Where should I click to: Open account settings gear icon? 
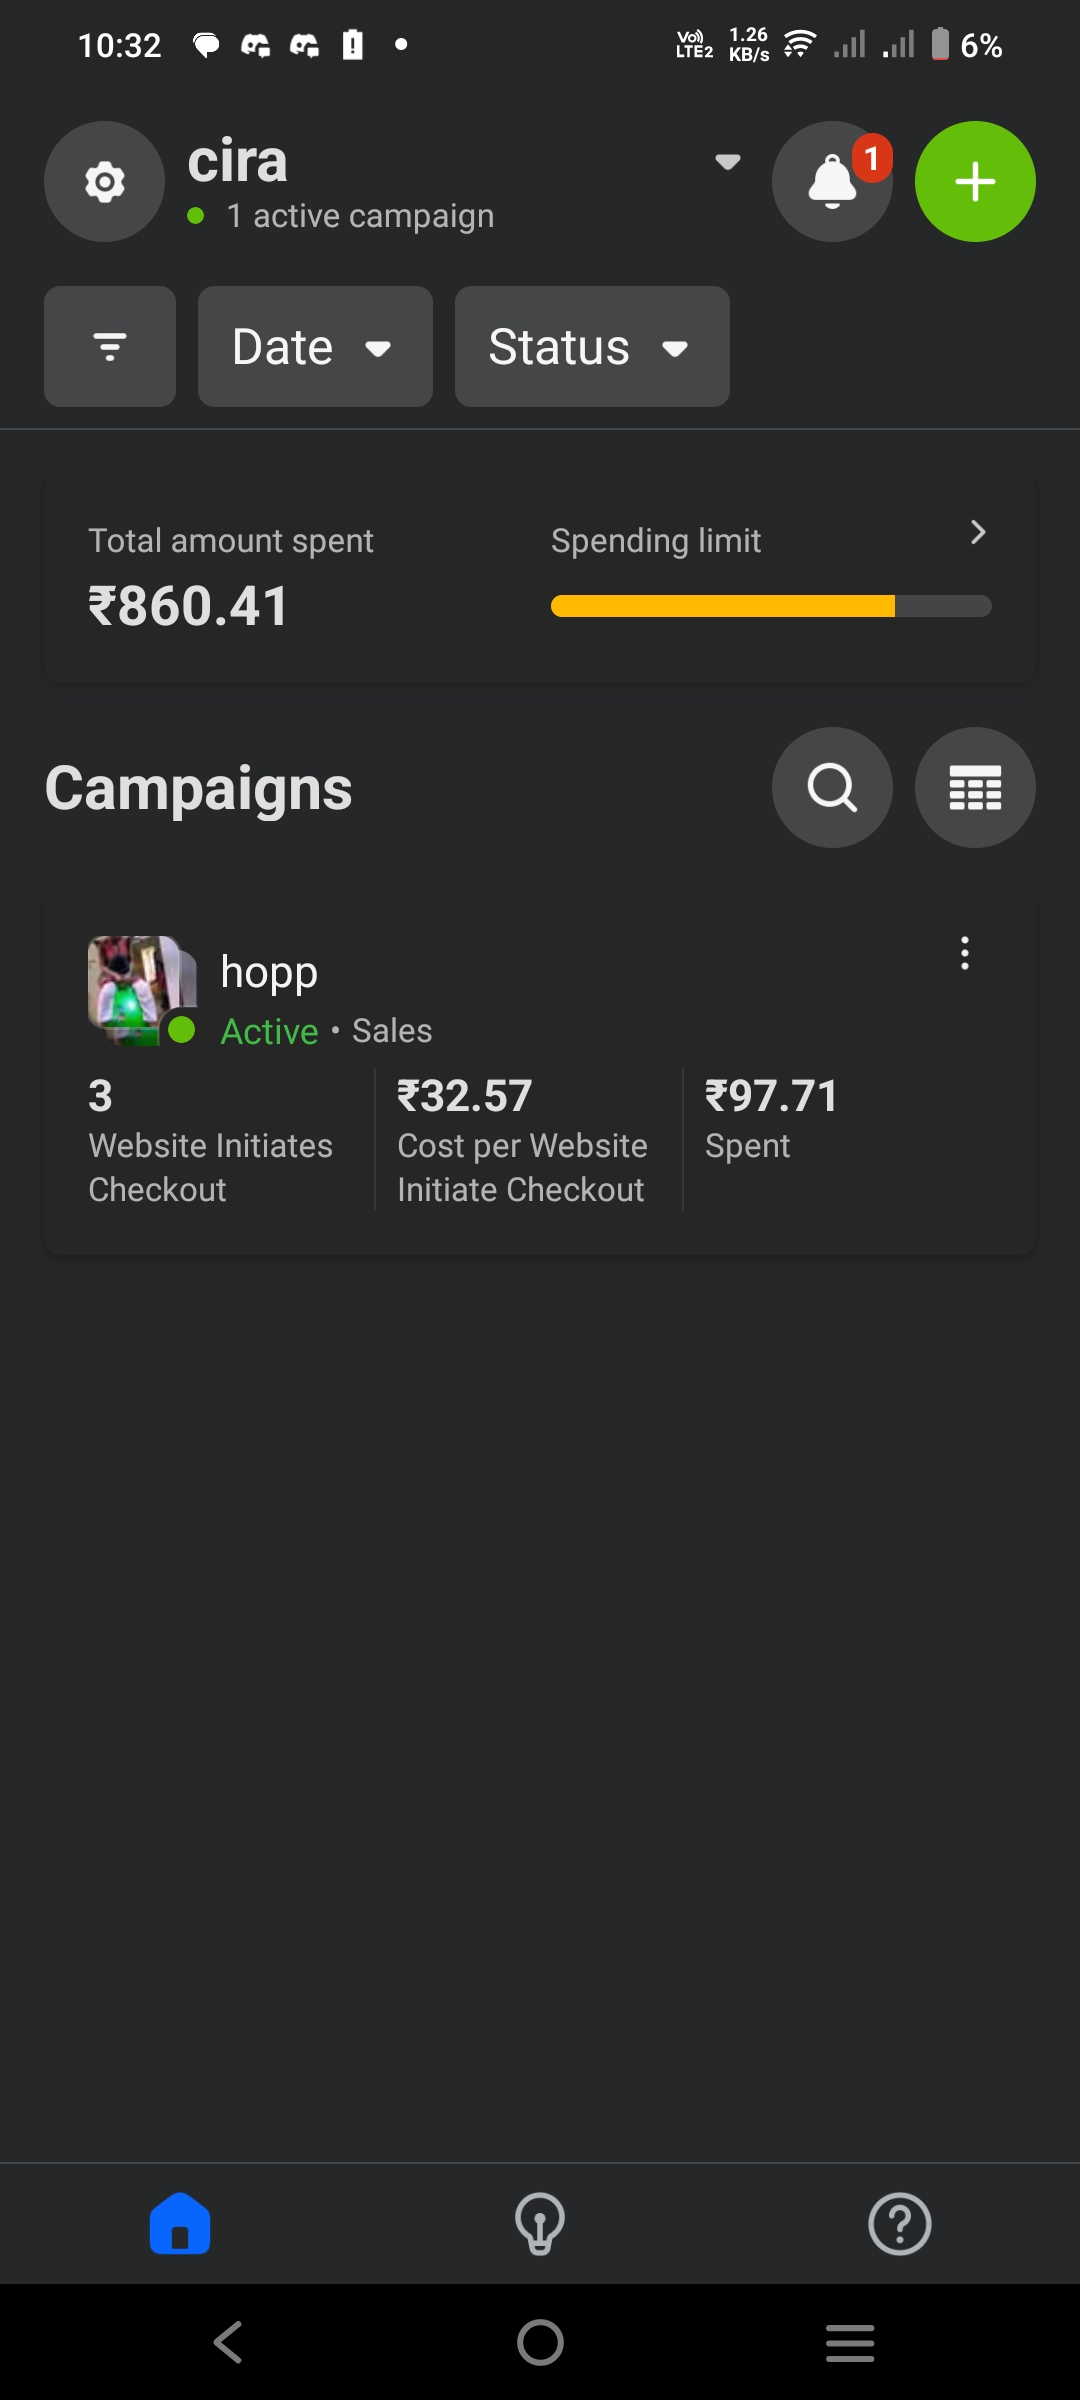(104, 182)
